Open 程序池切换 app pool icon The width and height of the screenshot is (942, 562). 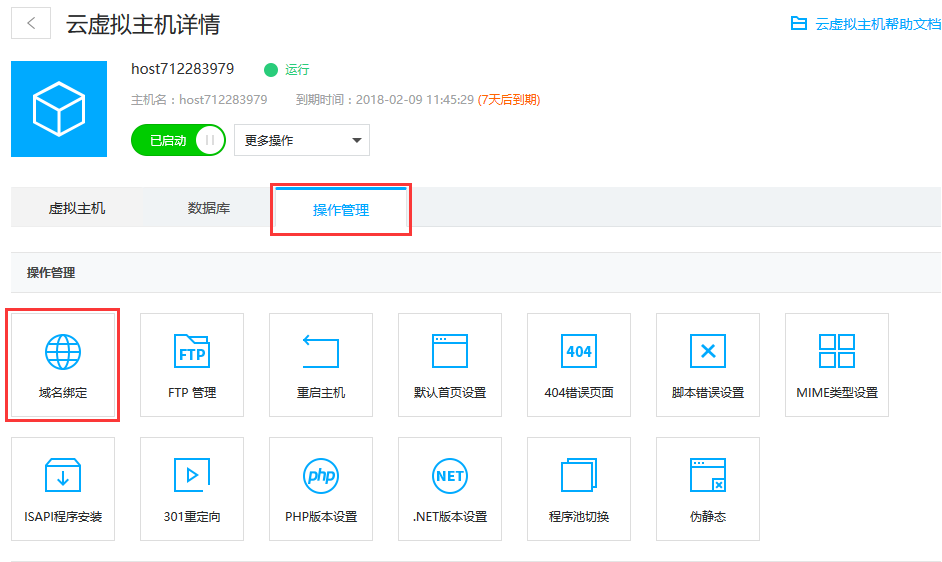coord(579,476)
